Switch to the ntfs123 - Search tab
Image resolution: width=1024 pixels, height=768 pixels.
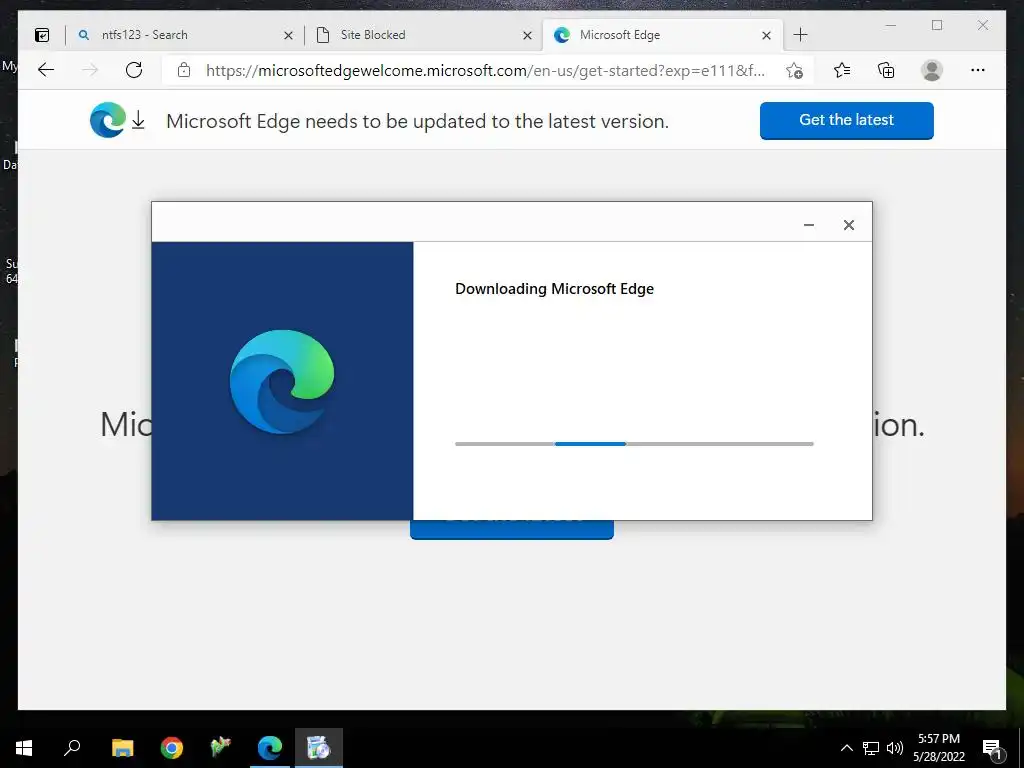click(183, 35)
